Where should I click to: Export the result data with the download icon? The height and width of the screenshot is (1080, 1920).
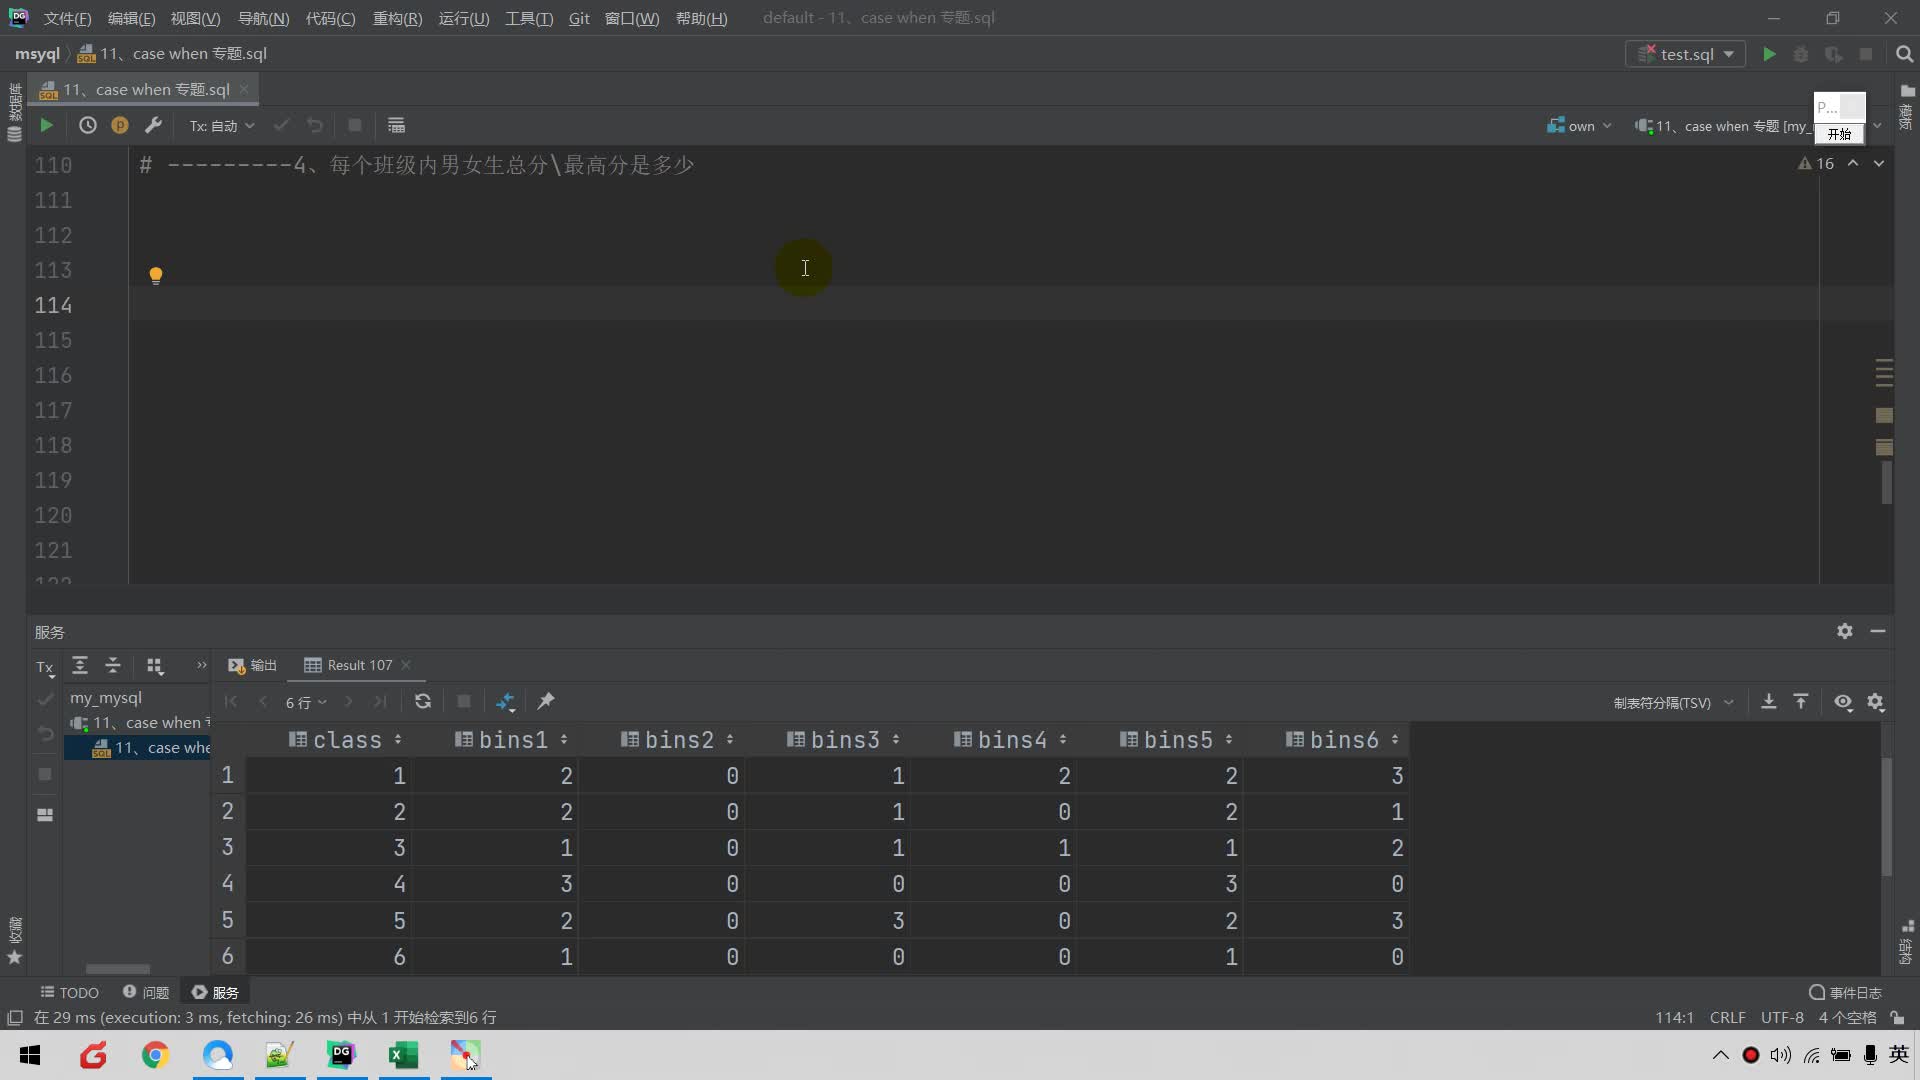click(x=1768, y=701)
